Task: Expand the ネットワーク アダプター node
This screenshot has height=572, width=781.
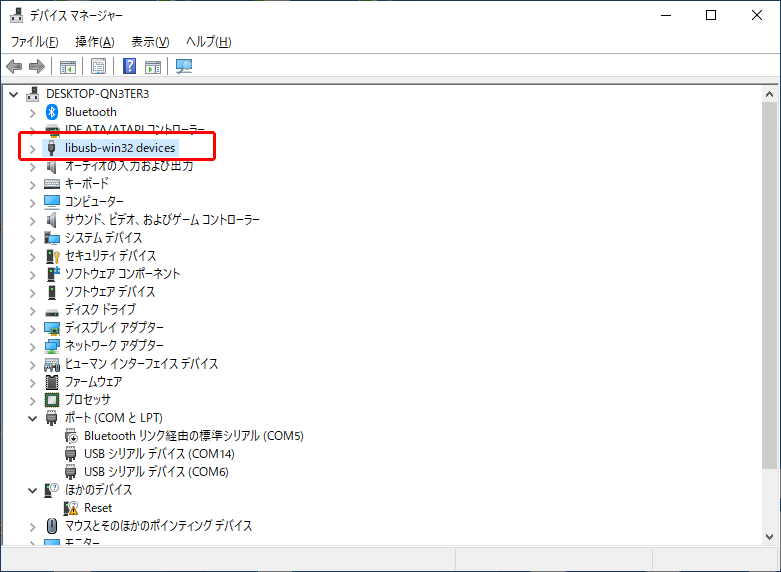Action: [x=32, y=346]
